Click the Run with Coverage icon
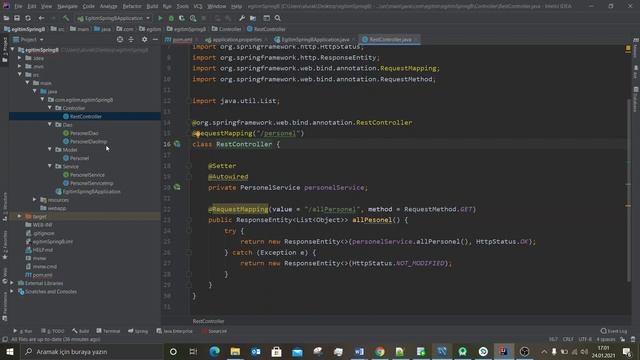Screen dimensions: 640x360 pos(182,18)
